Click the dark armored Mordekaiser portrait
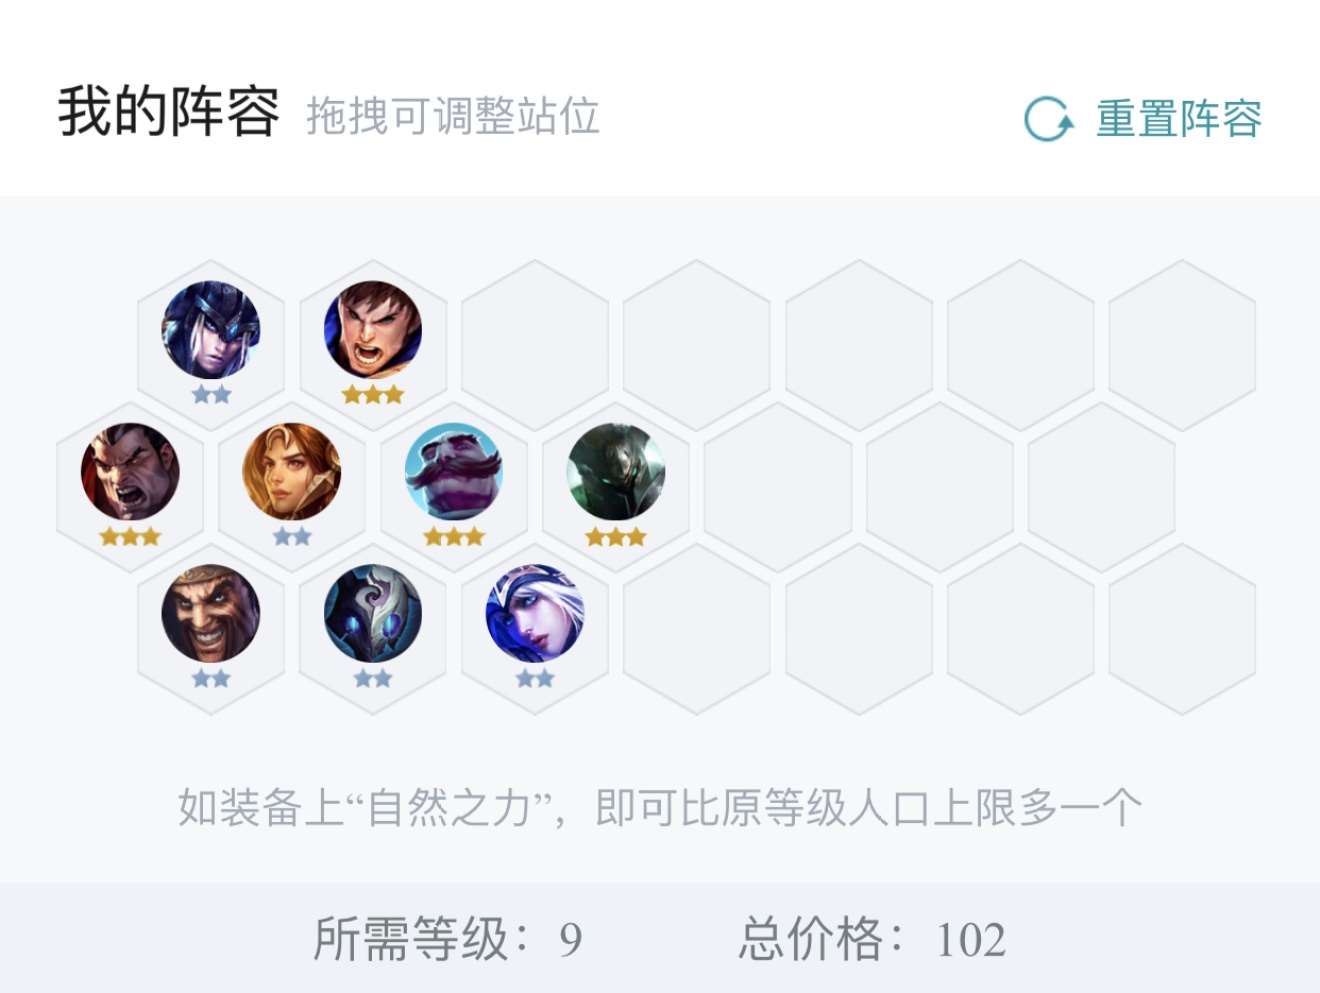The width and height of the screenshot is (1320, 993). coord(616,472)
